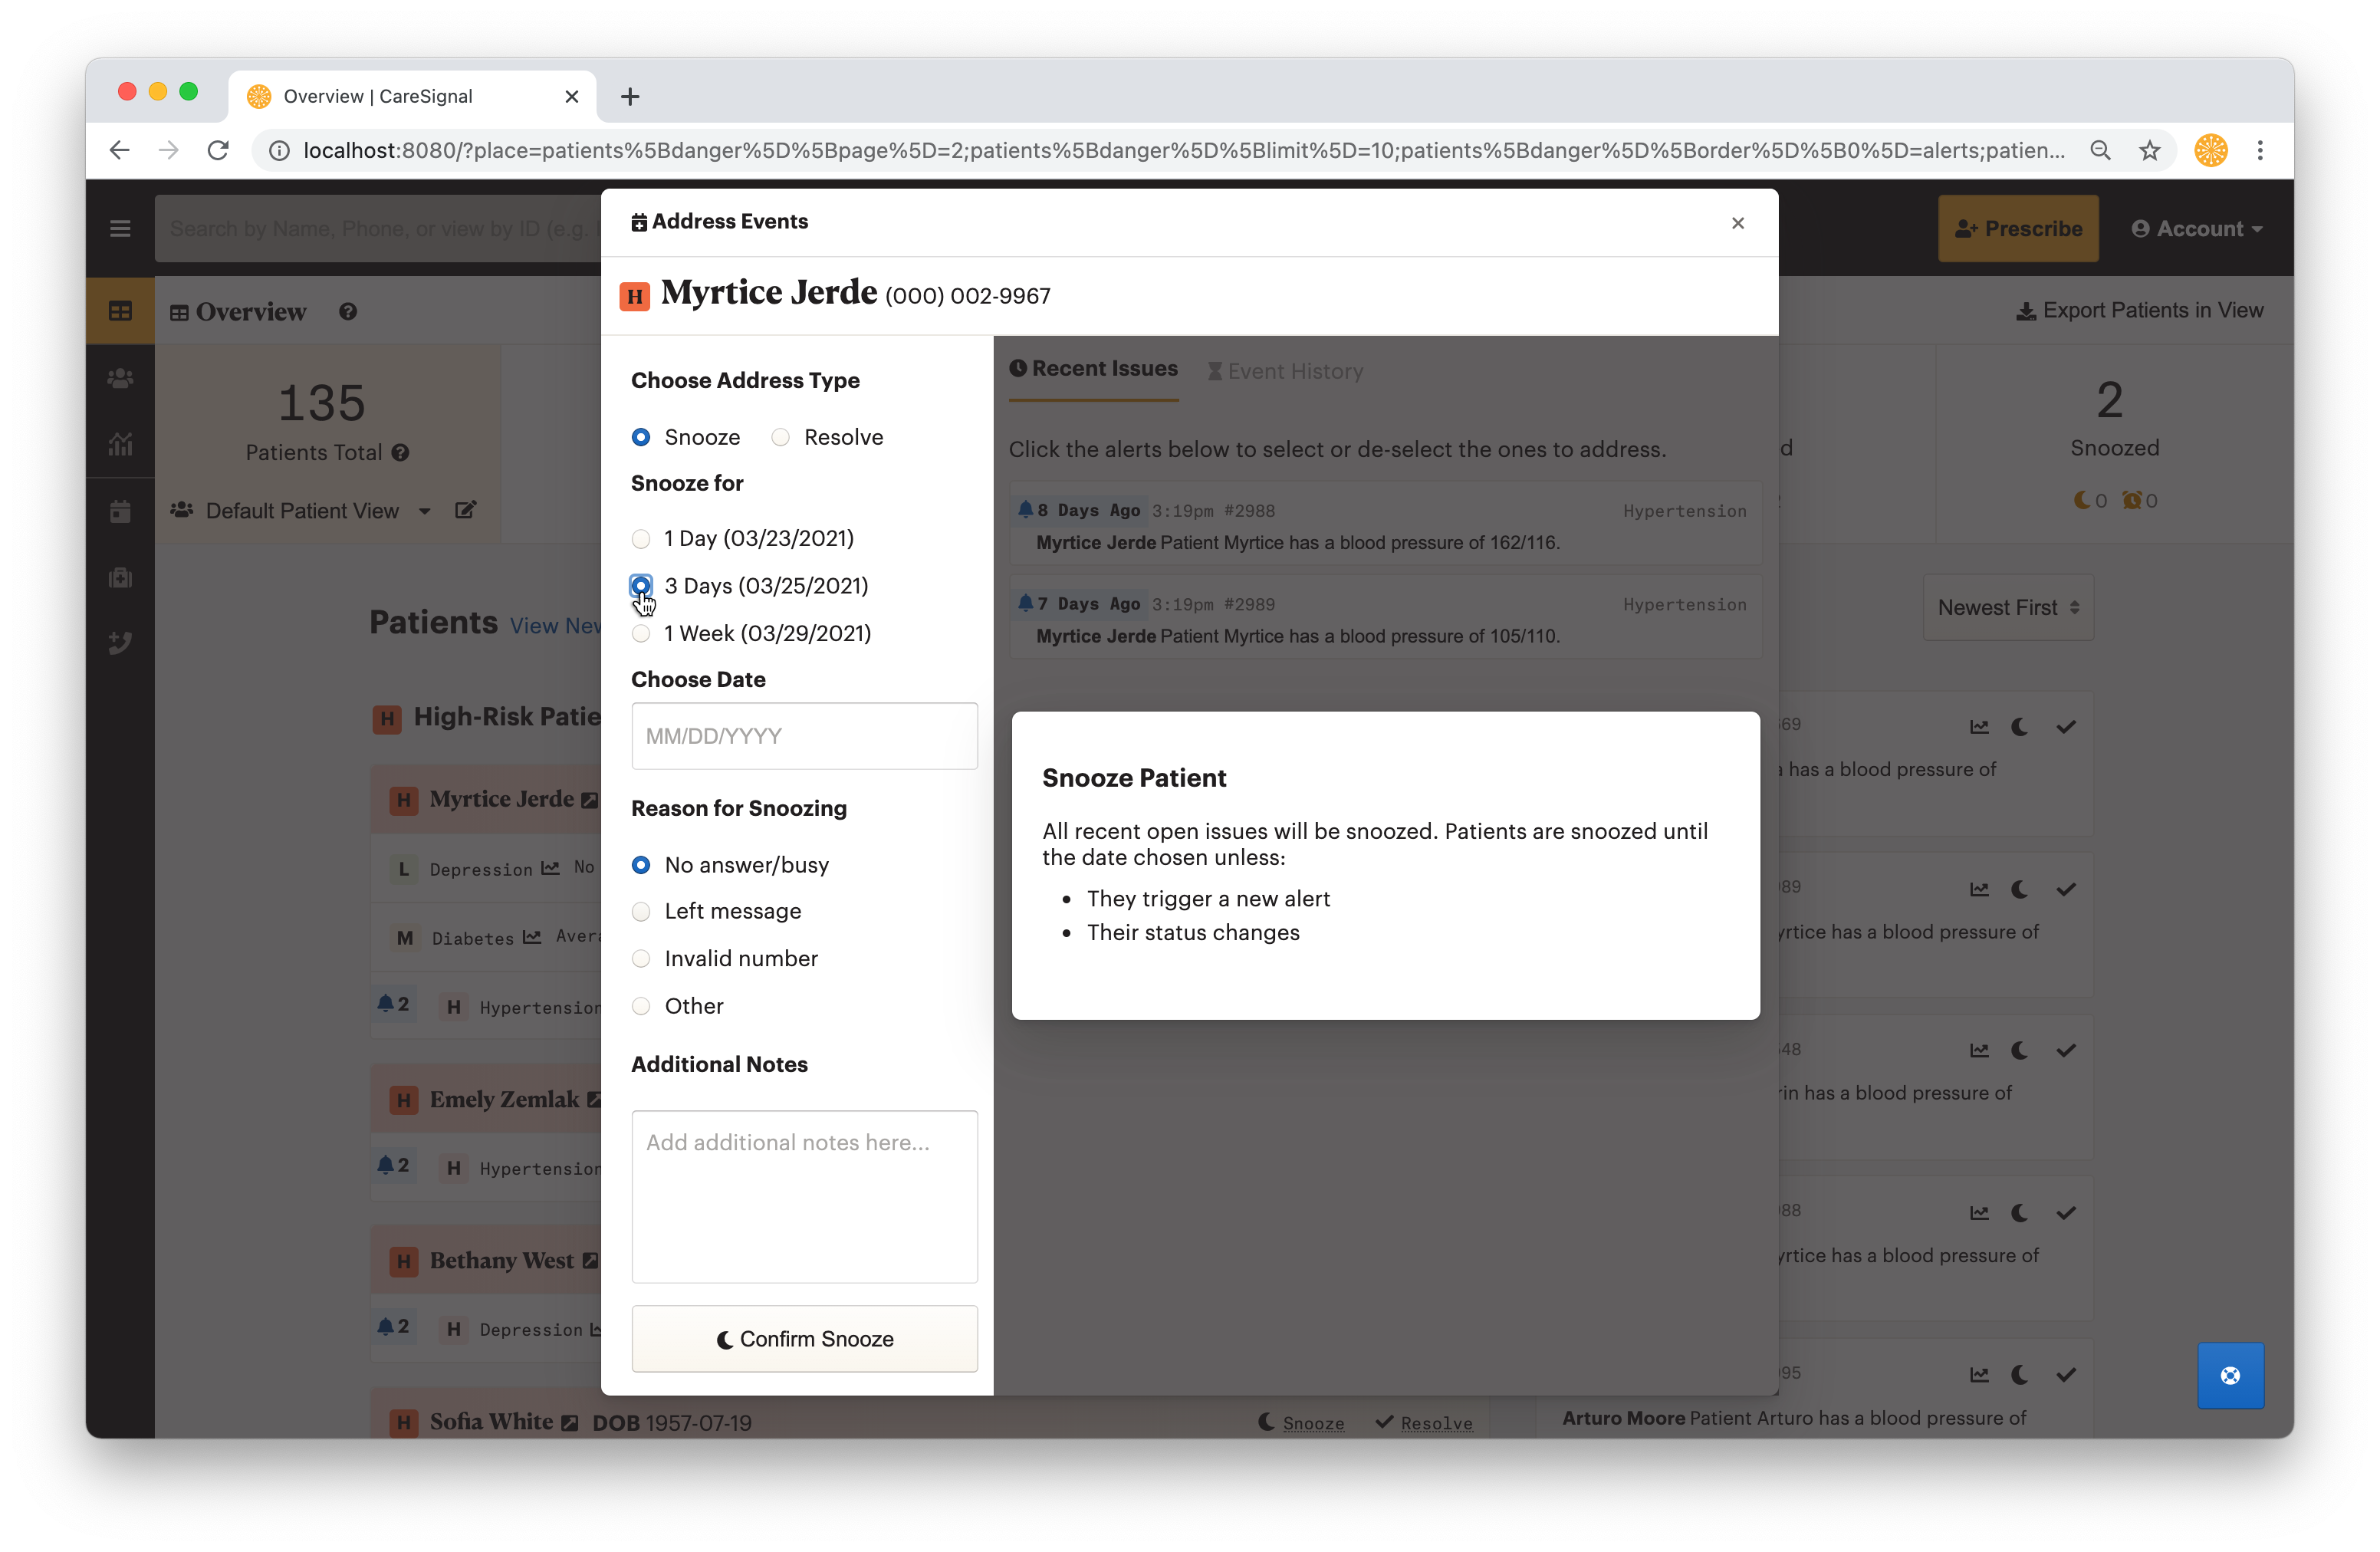
Task: Snooze moon icon for alert #89 row
Action: 2020,889
